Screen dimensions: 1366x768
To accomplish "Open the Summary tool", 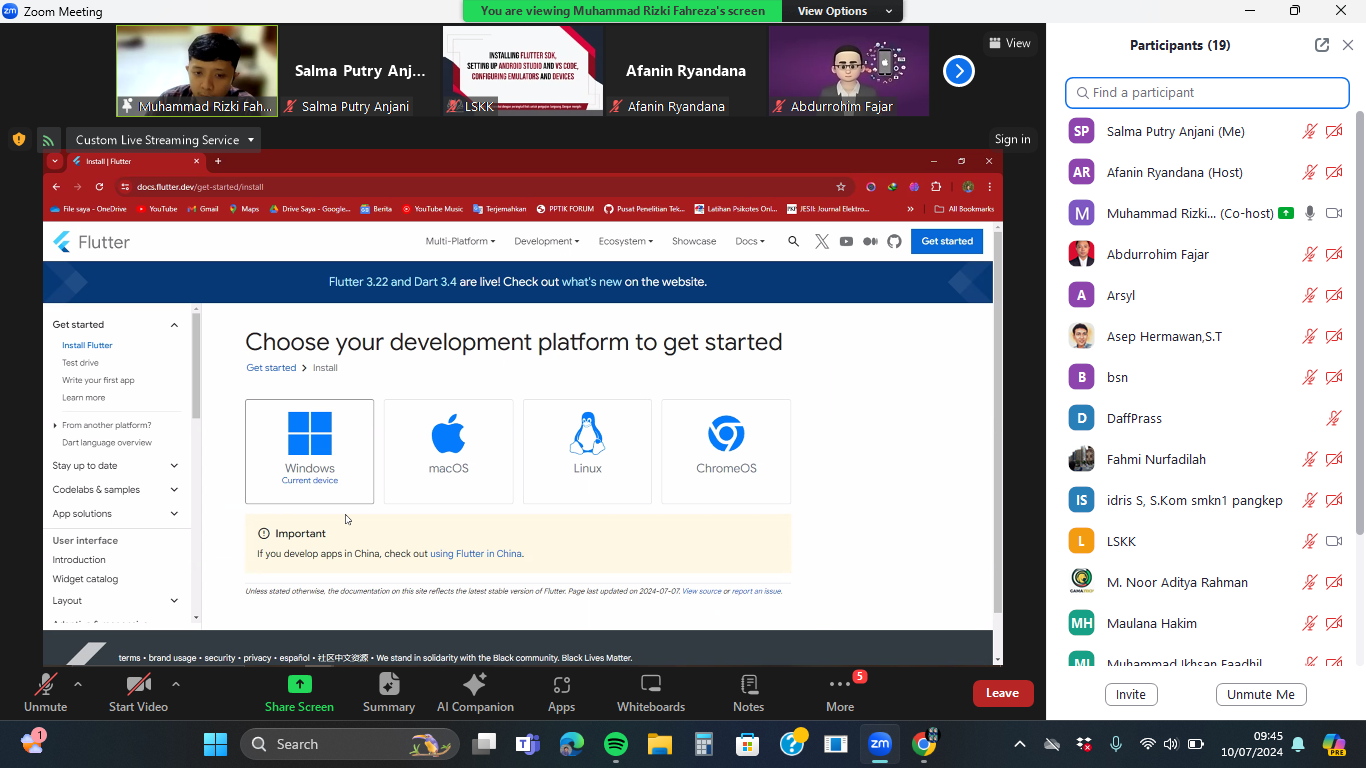I will [389, 692].
